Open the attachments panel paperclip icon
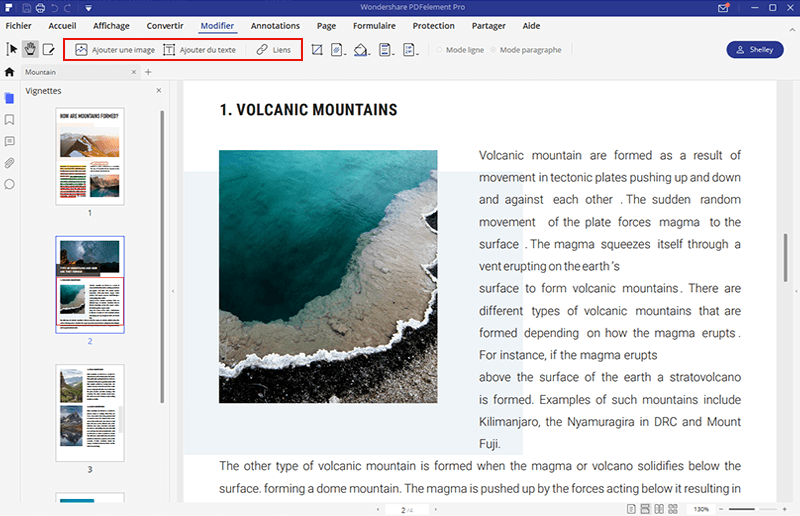This screenshot has width=800, height=516. (x=10, y=163)
